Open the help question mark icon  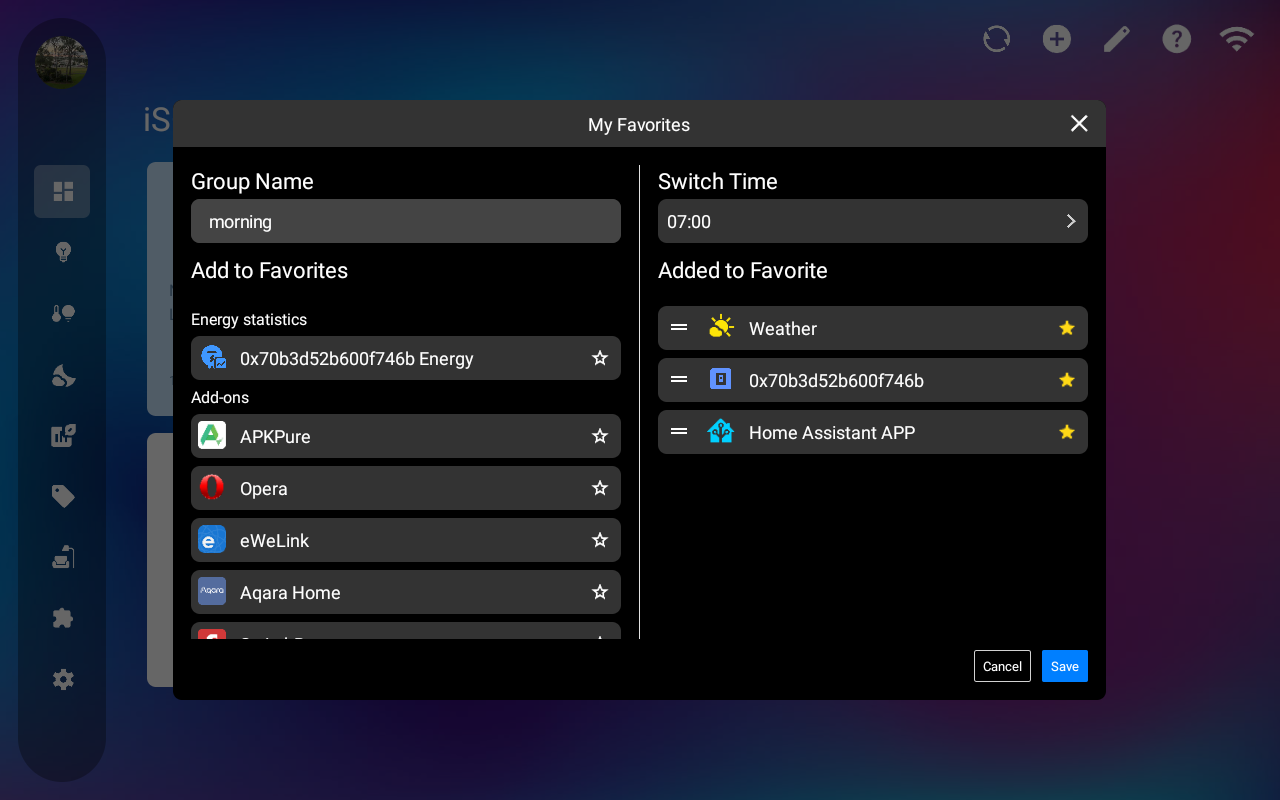(x=1176, y=39)
